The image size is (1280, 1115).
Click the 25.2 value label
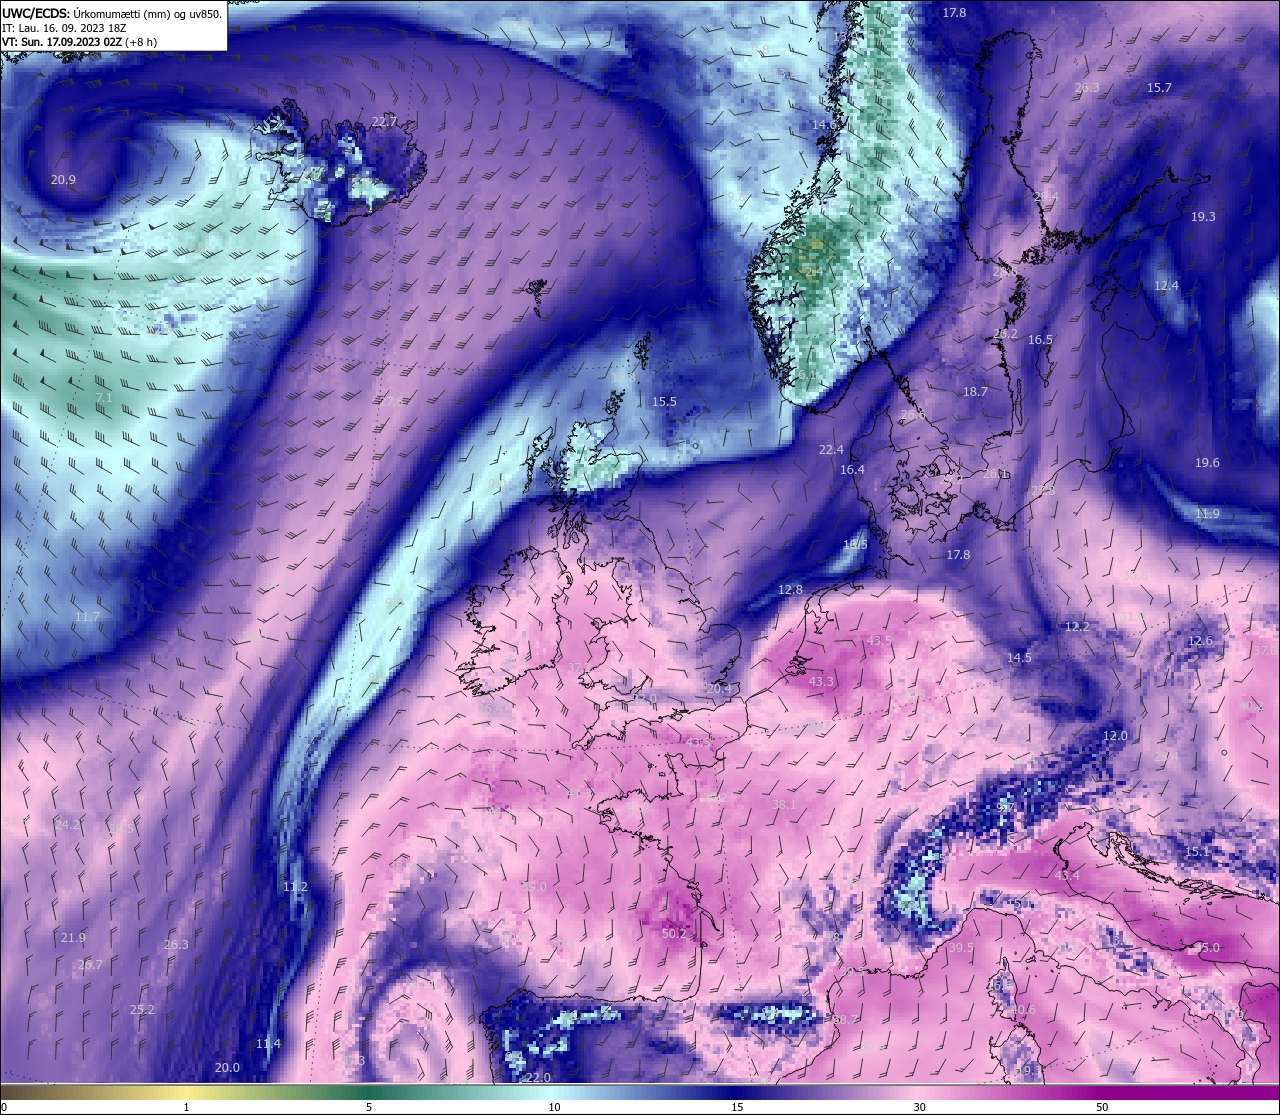(x=142, y=1010)
